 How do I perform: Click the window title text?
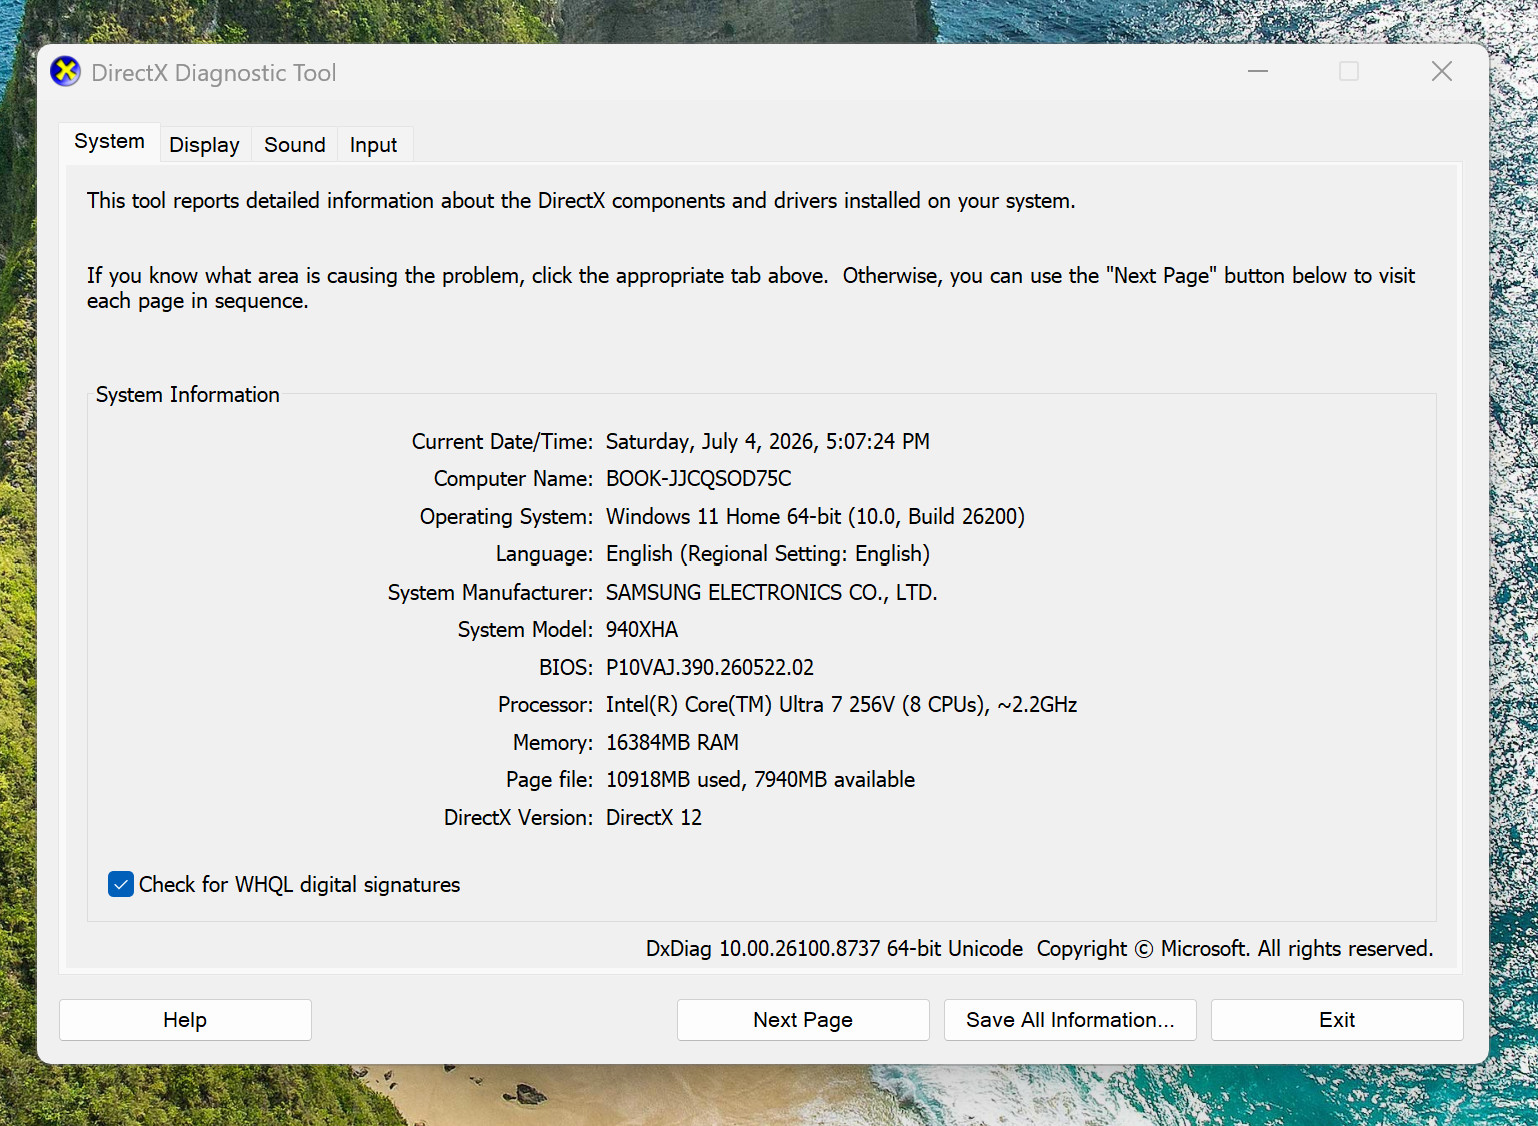[214, 73]
